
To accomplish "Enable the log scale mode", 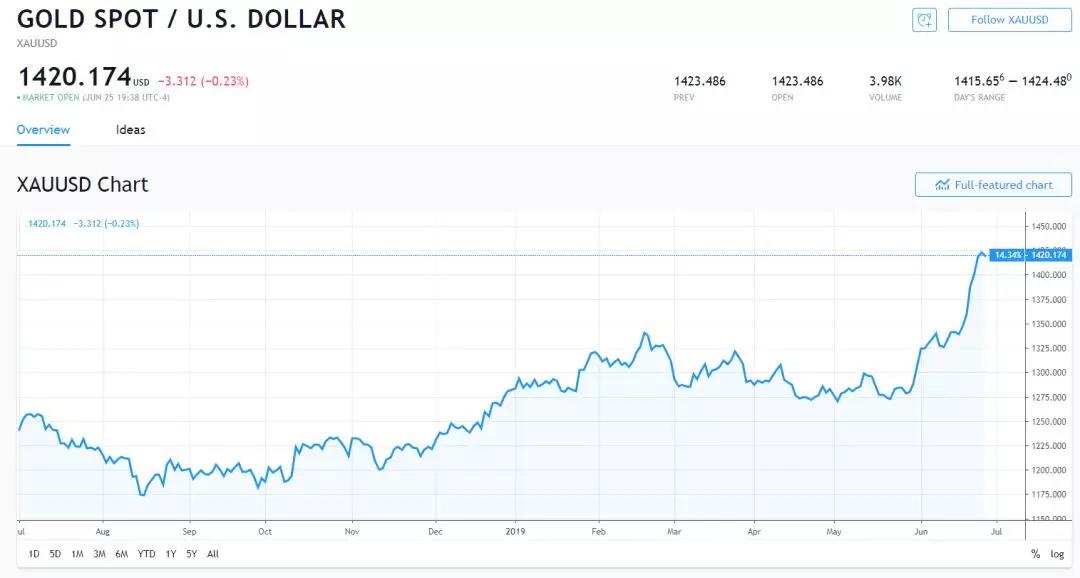I will (x=1056, y=553).
